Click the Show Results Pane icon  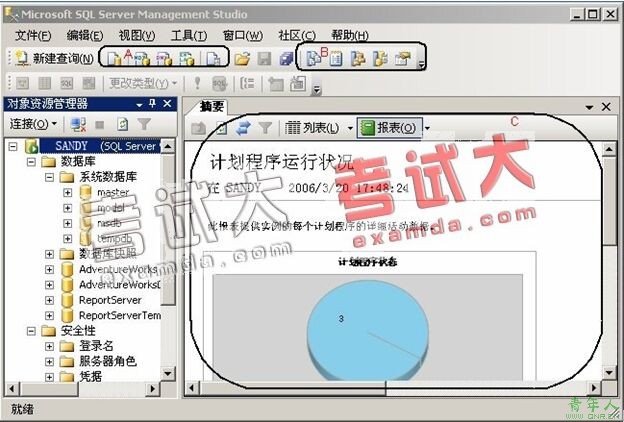coord(88,84)
